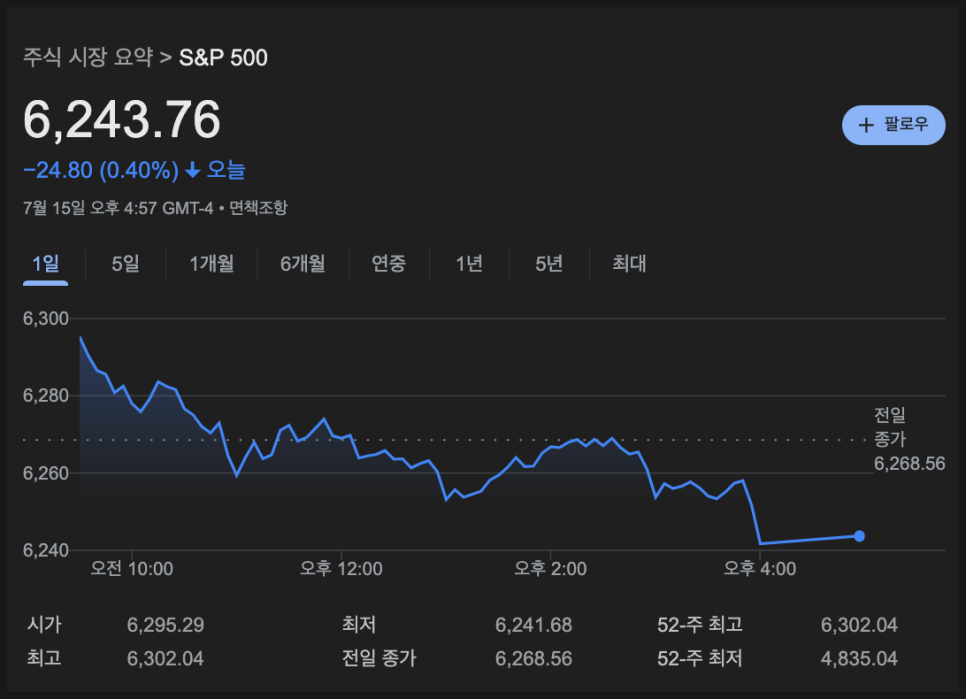
Task: Click the 오후 2:00 axis label
Action: click(x=550, y=568)
